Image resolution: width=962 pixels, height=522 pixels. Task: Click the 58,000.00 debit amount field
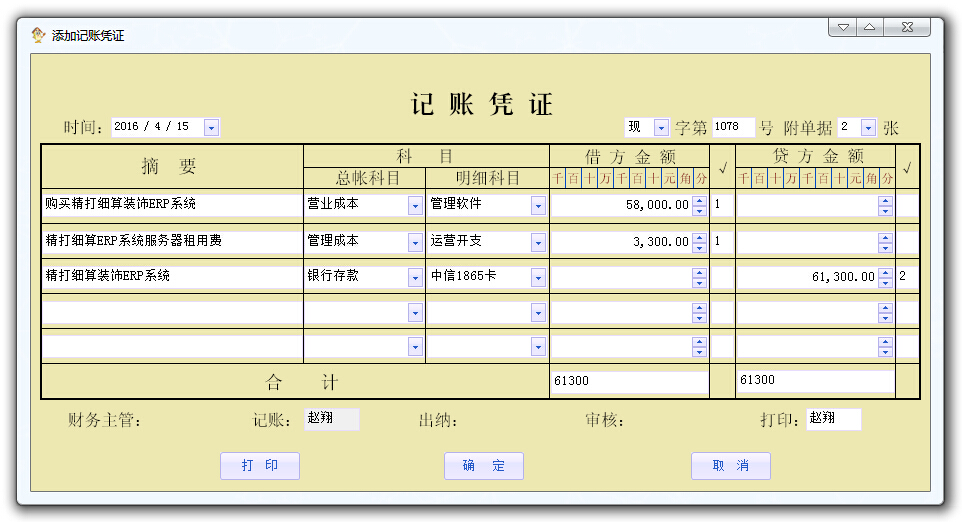tap(620, 205)
